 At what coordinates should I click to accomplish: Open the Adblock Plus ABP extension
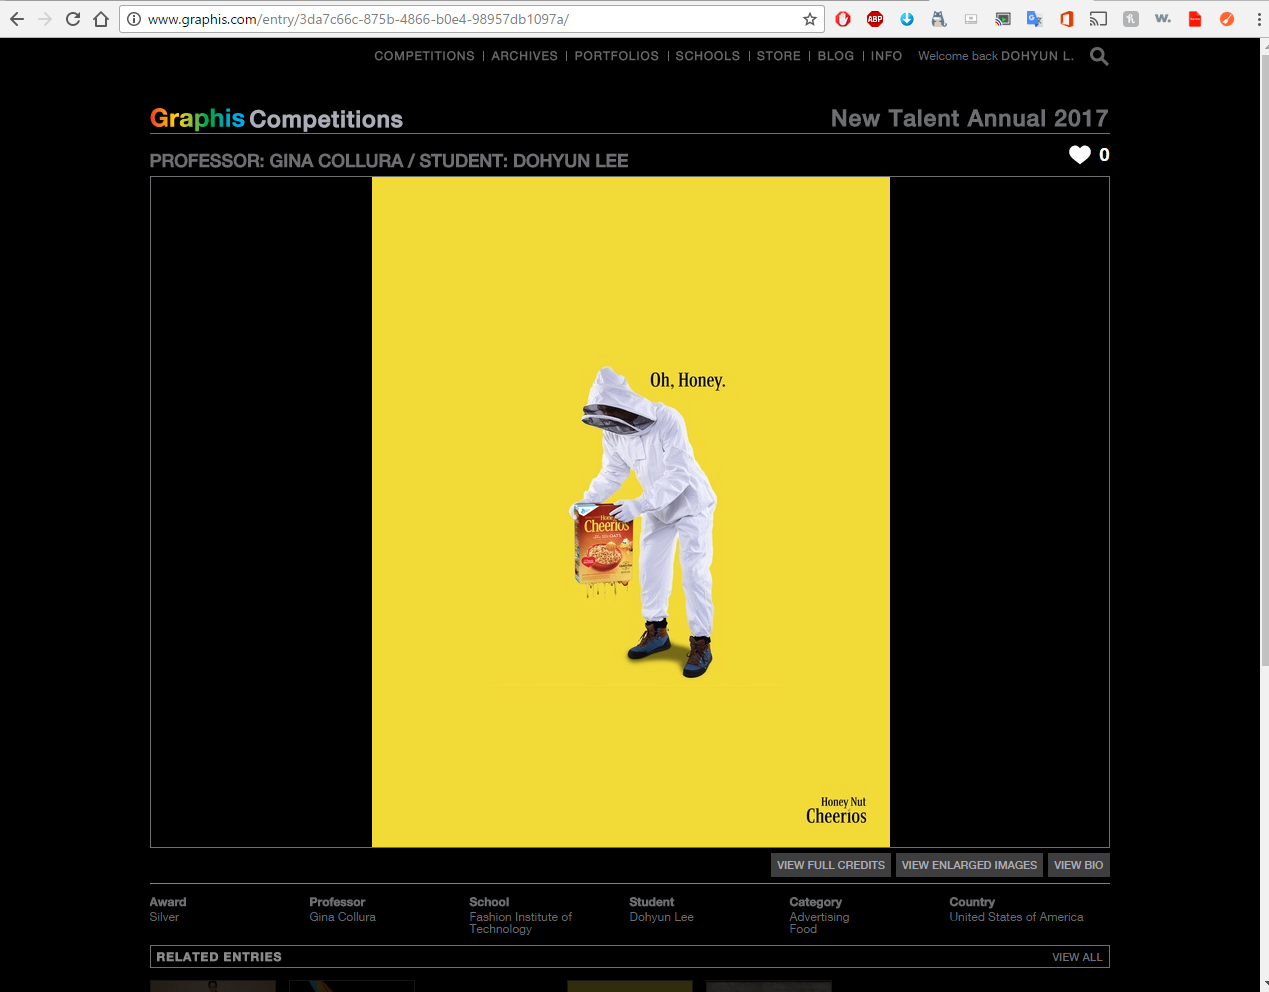pyautogui.click(x=875, y=19)
